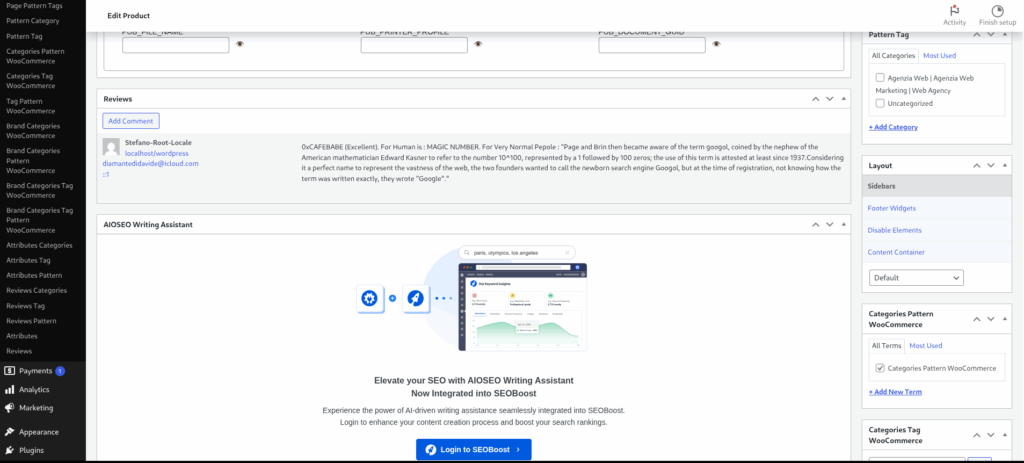Move Categories Pattern WooCommerce panel up

976,319
